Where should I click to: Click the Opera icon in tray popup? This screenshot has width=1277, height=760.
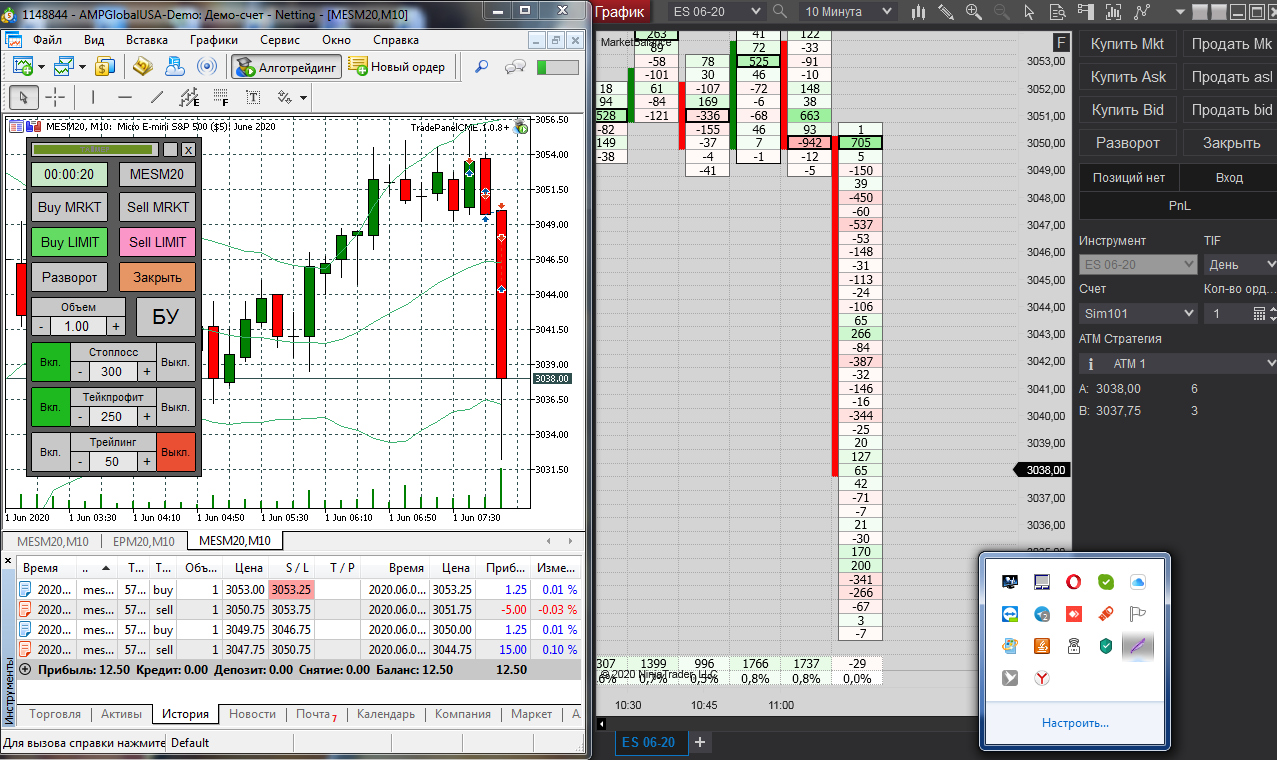(x=1073, y=581)
